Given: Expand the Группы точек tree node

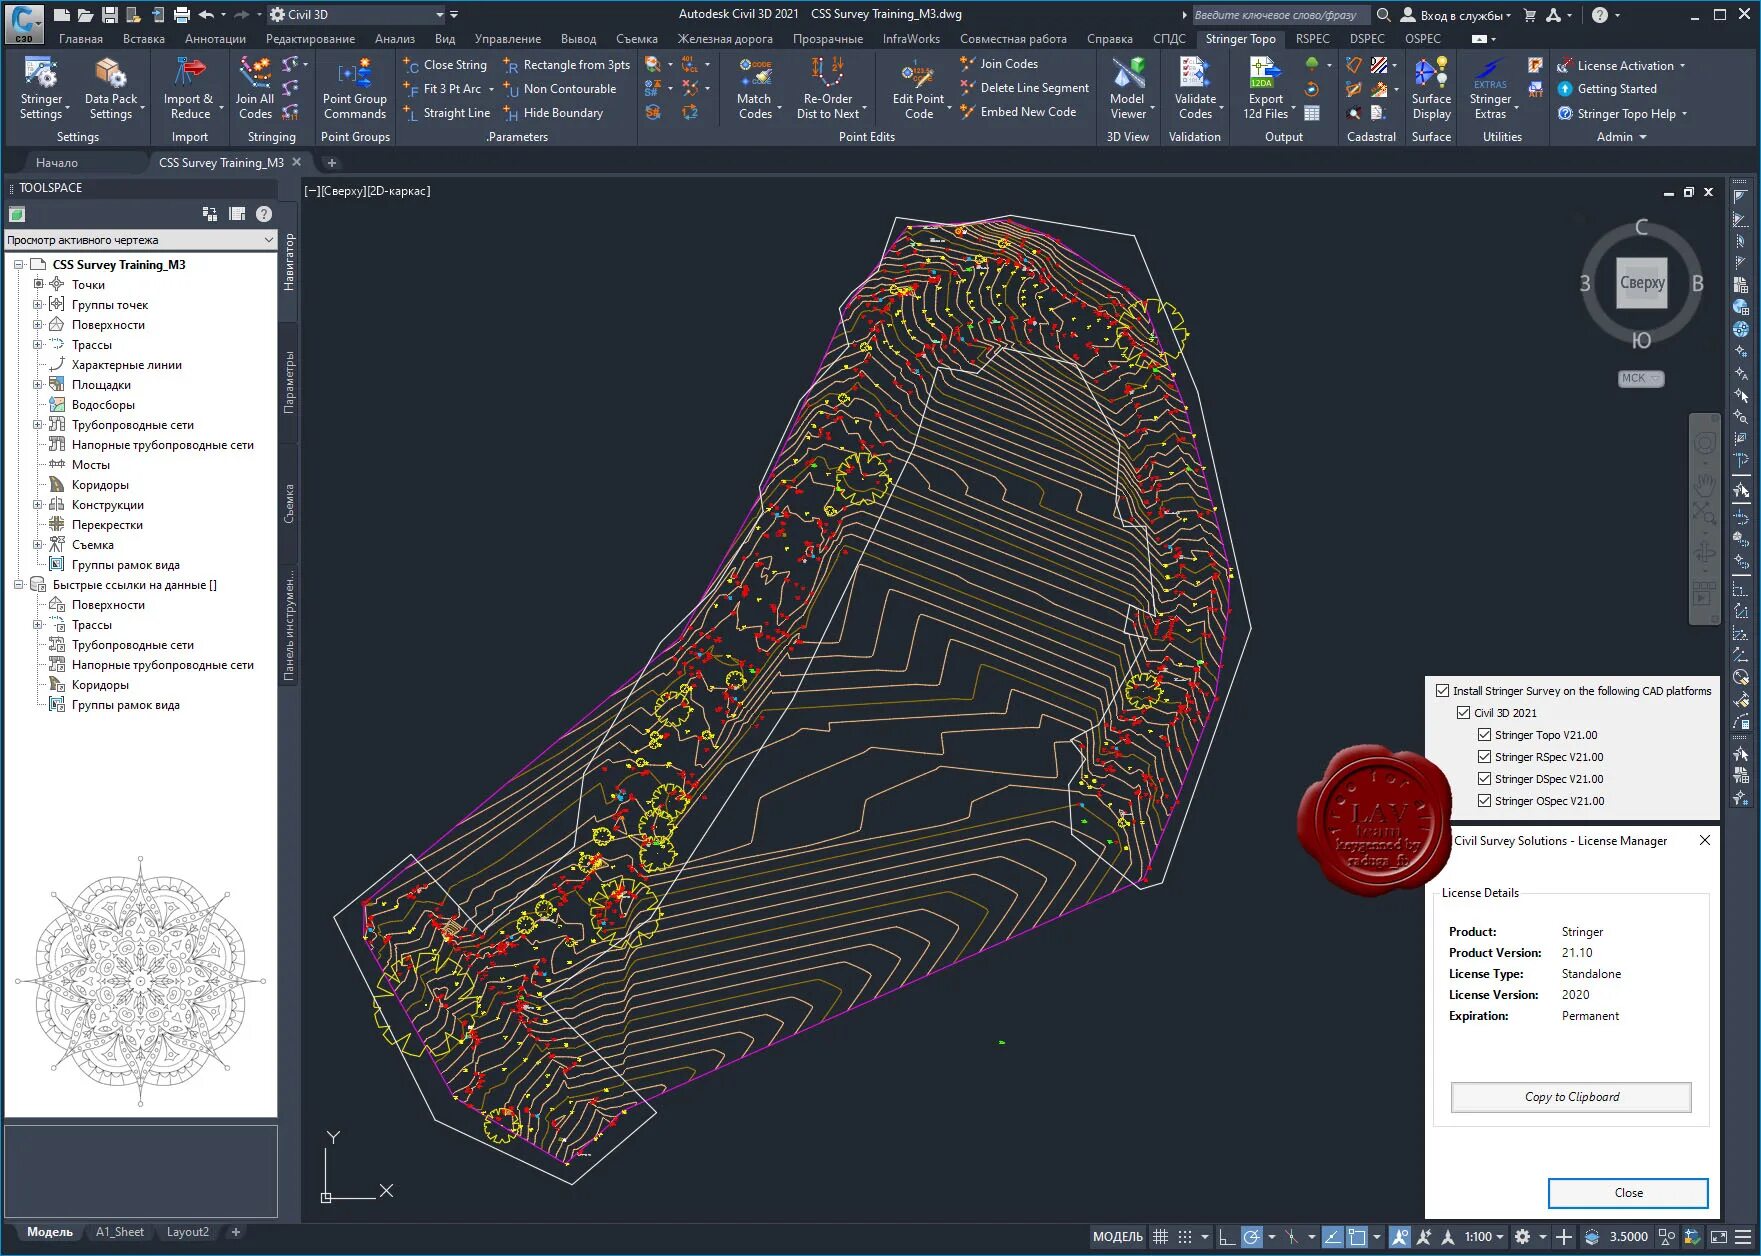Looking at the screenshot, I should (x=38, y=305).
